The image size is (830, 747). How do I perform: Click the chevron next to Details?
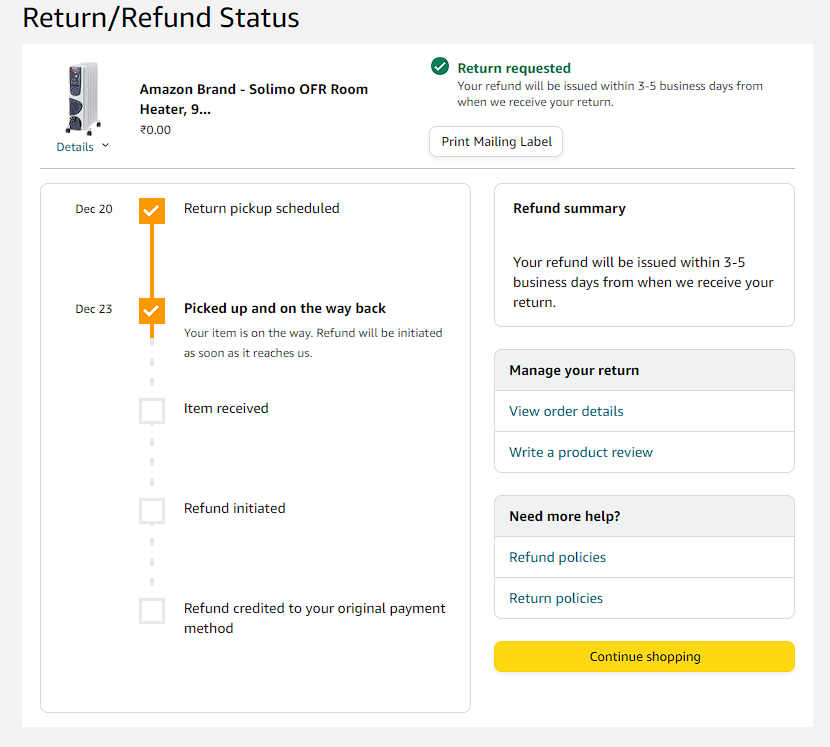tap(105, 145)
